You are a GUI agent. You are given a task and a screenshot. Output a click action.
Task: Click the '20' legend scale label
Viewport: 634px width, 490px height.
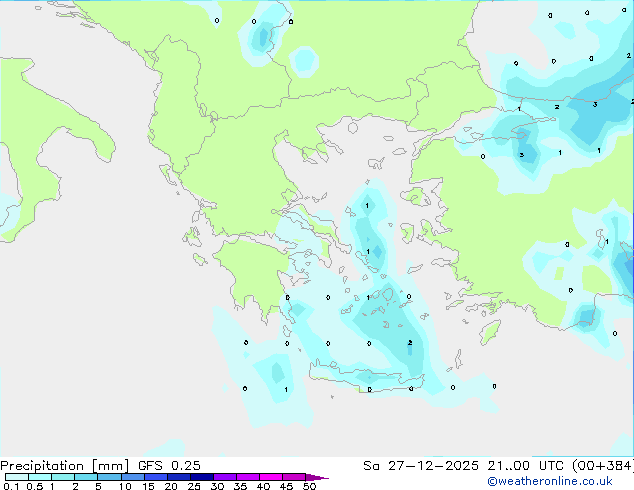point(171,486)
